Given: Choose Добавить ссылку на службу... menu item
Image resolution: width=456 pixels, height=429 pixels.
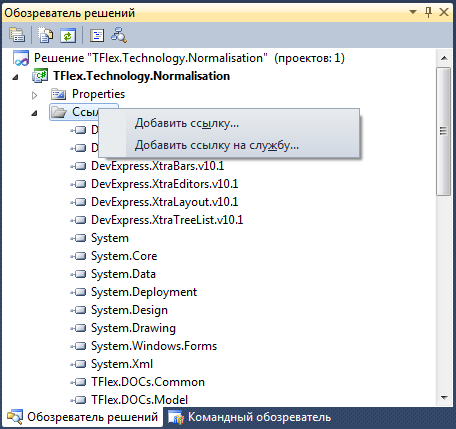Looking at the screenshot, I should pos(229,145).
